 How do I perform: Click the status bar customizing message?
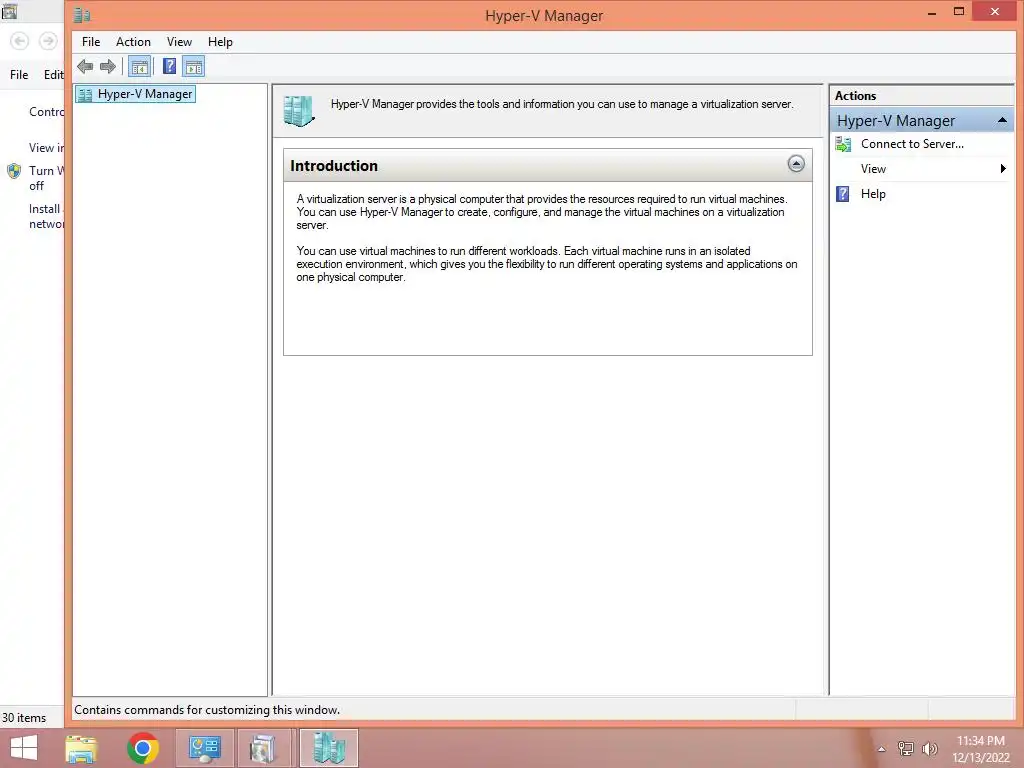coord(207,710)
